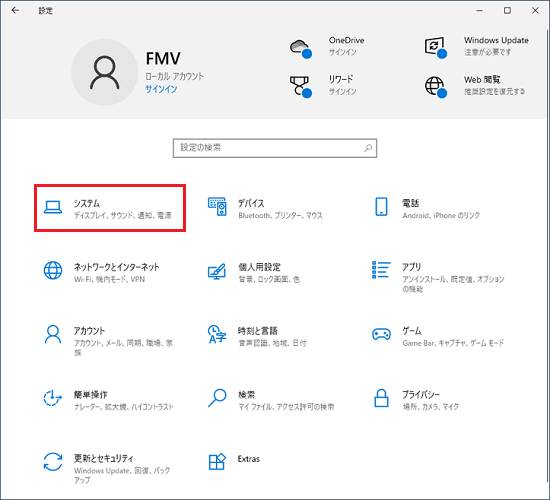Click the OneDrive label text
550x500 pixels.
(346, 40)
